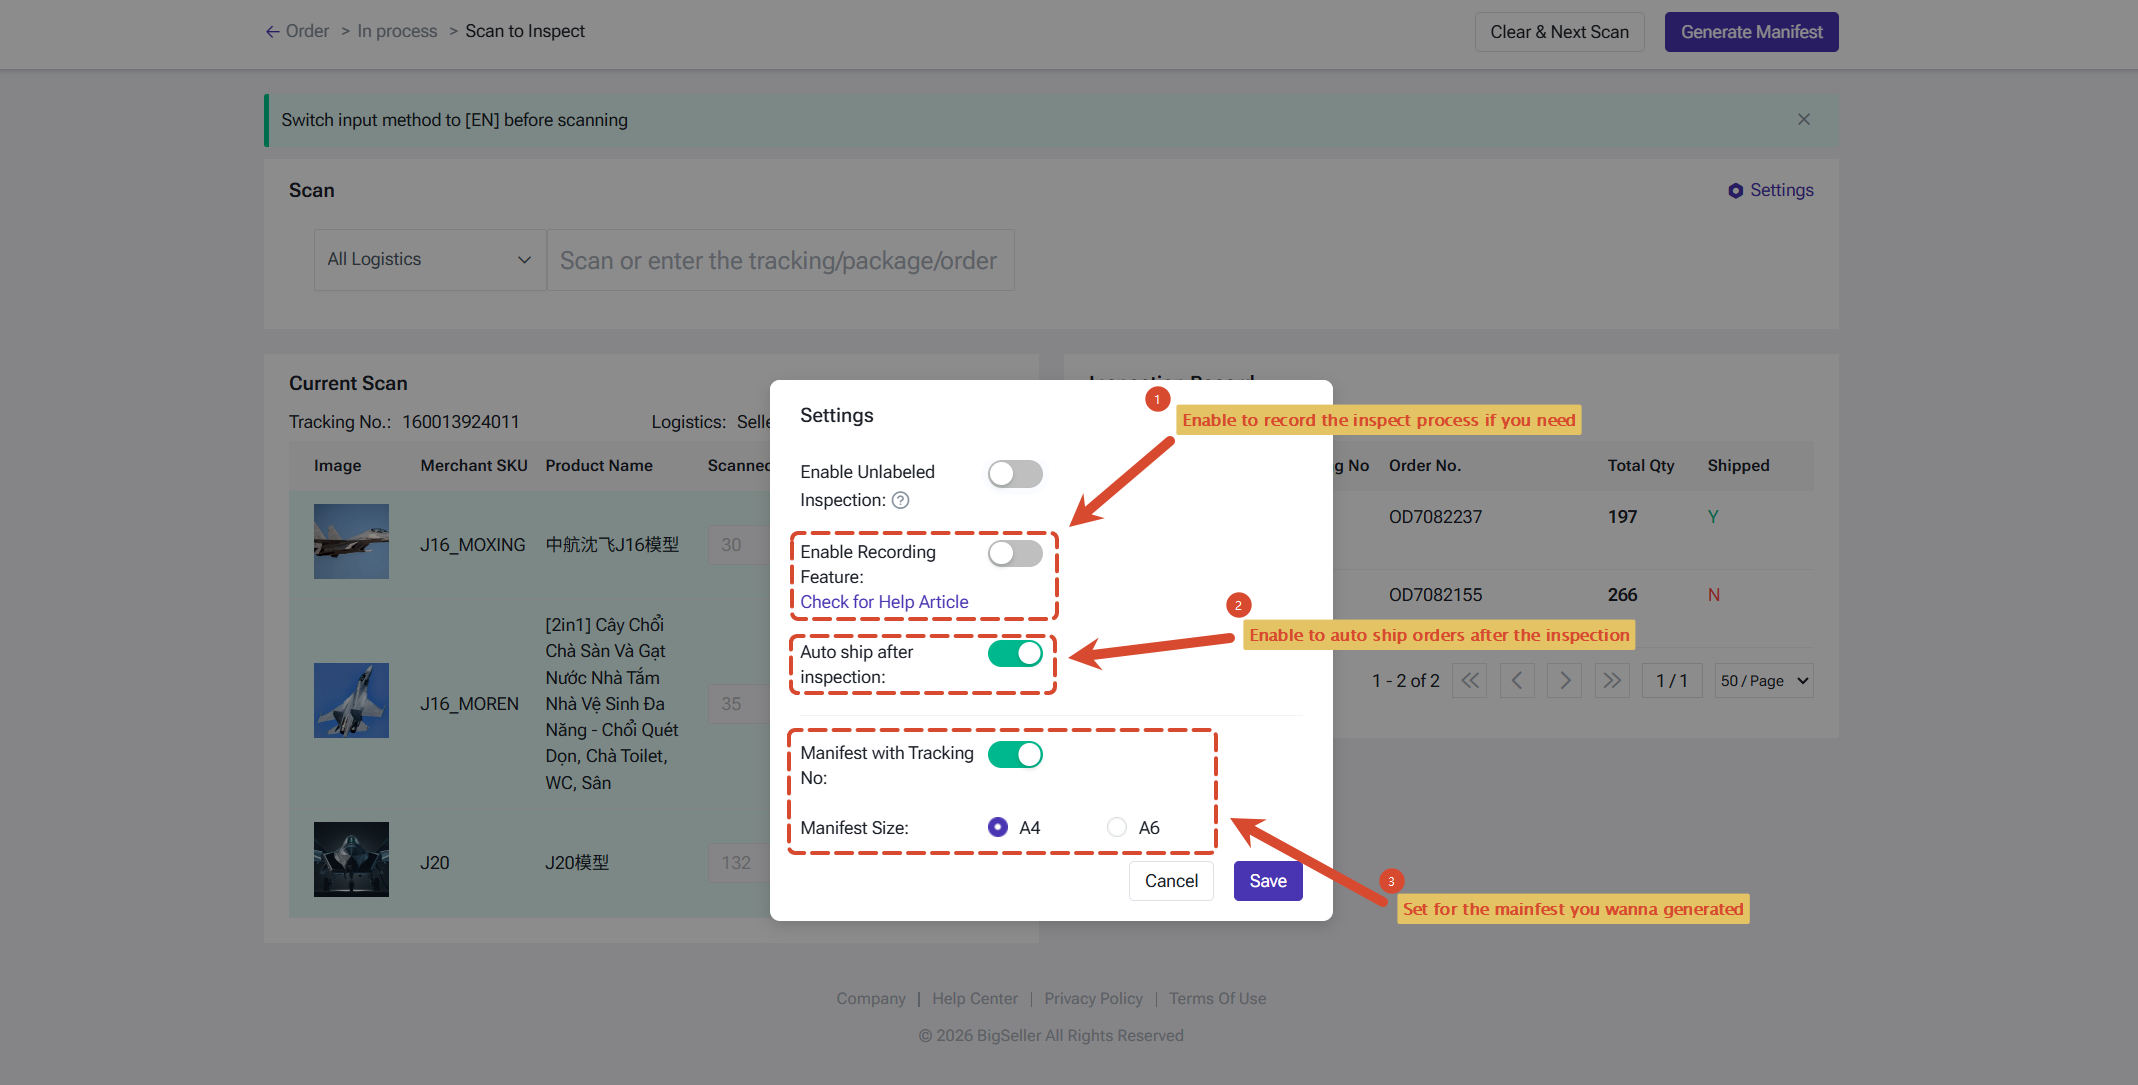The height and width of the screenshot is (1085, 2138).
Task: Go to the first page of records
Action: pyautogui.click(x=1469, y=681)
